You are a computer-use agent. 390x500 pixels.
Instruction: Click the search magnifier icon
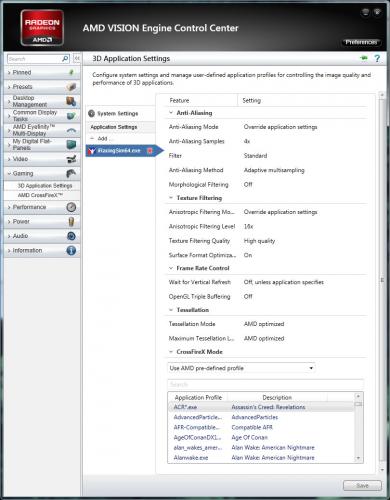pyautogui.click(x=65, y=59)
